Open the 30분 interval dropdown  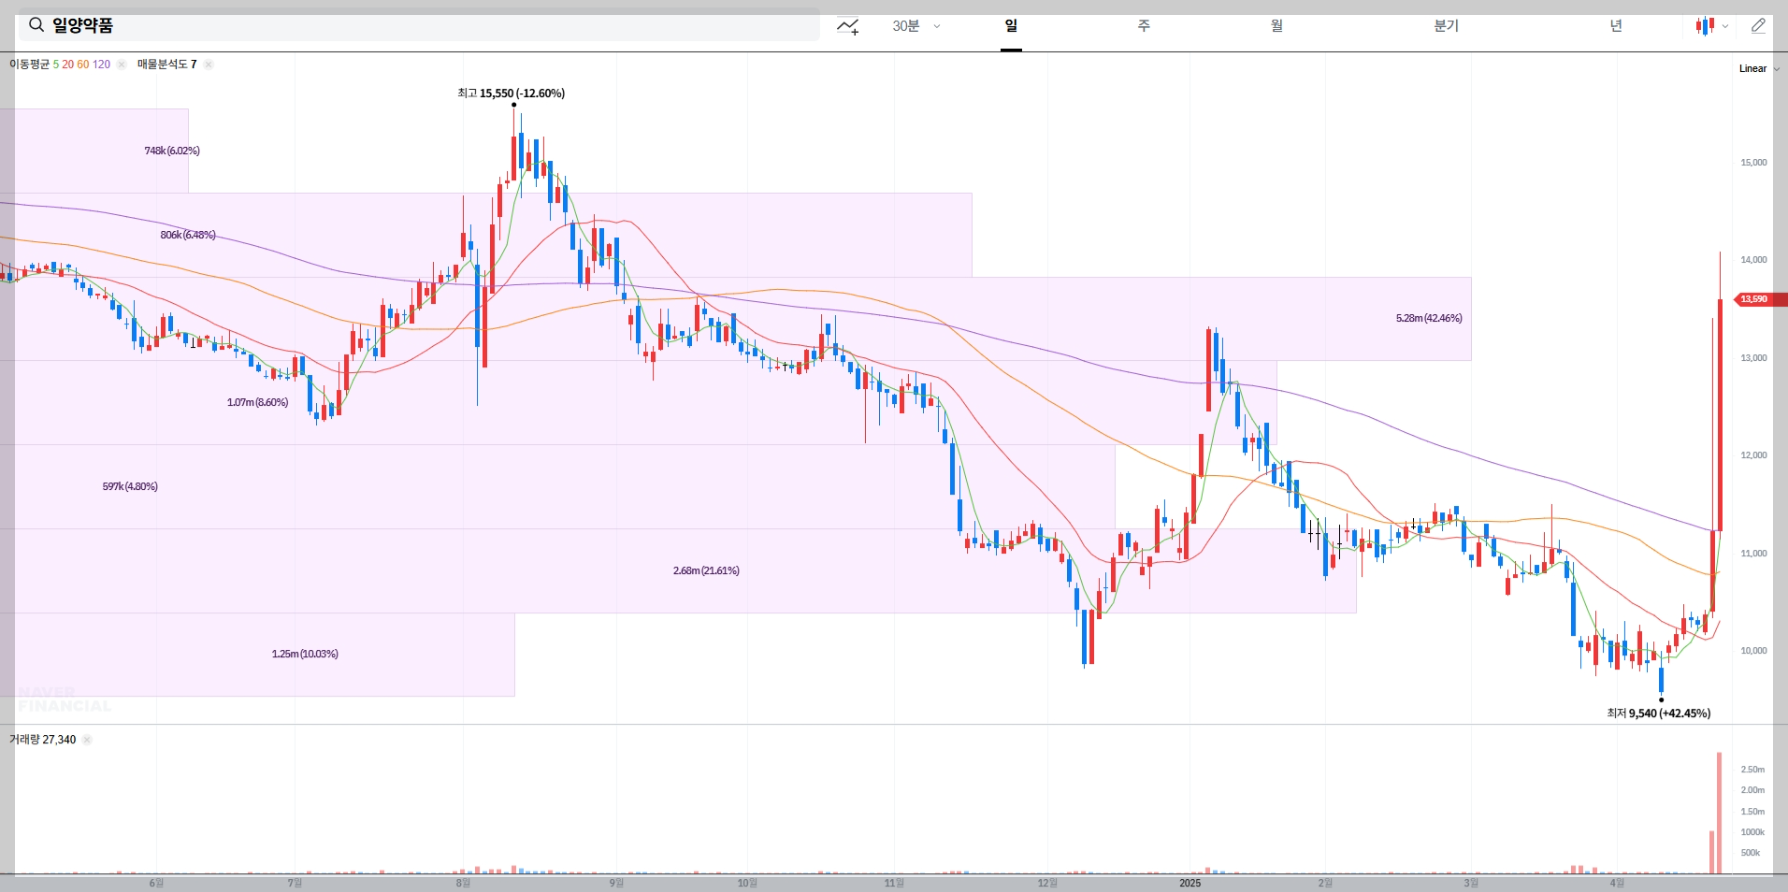(916, 26)
